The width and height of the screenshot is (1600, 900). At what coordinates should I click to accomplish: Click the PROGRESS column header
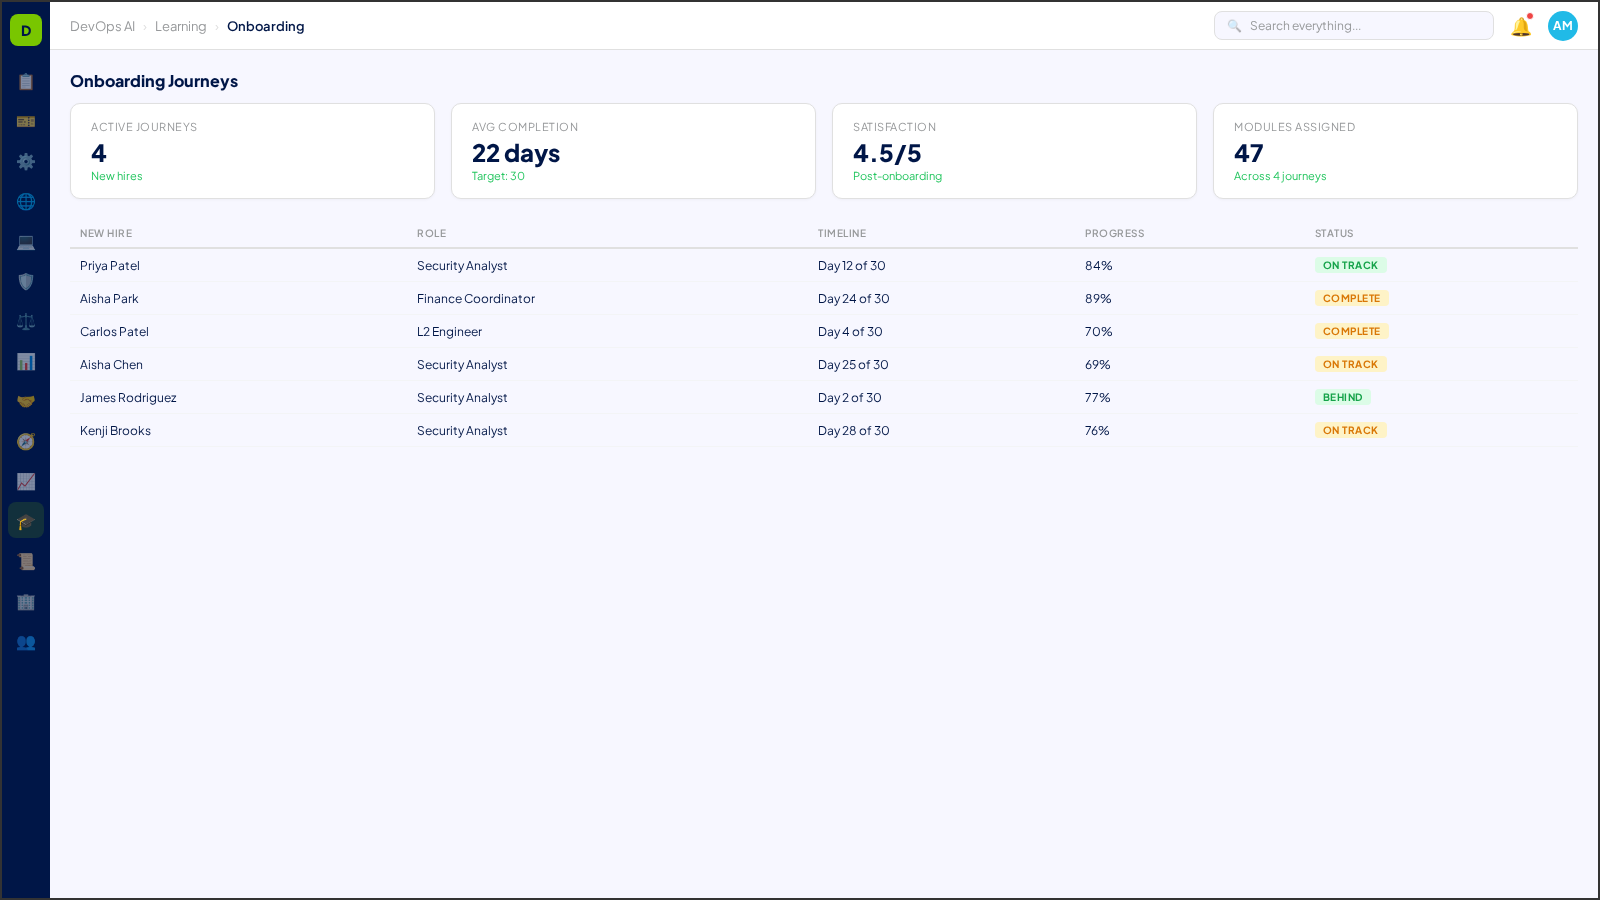[x=1114, y=233]
